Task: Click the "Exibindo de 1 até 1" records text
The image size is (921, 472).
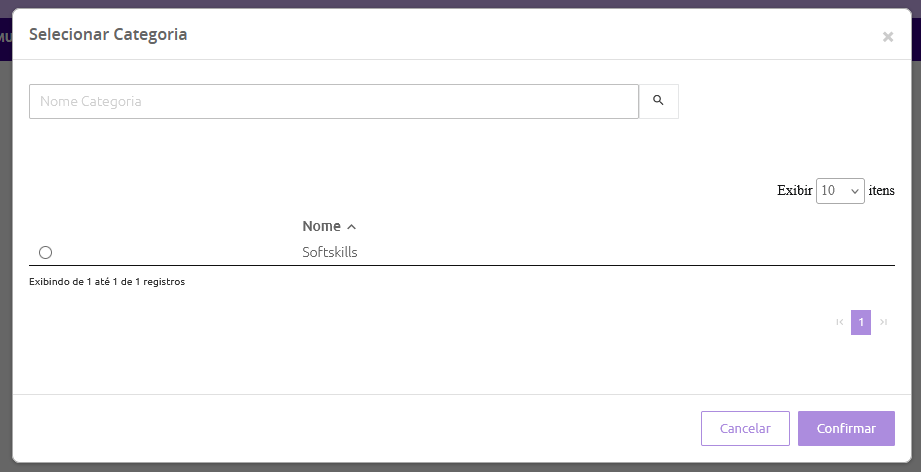Action: tap(107, 282)
